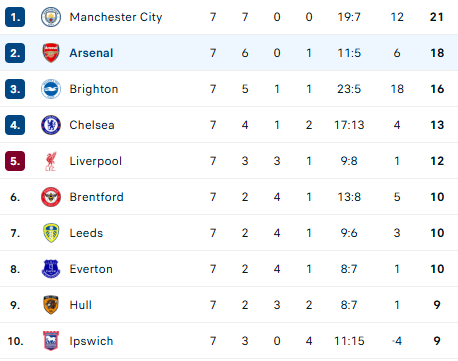Click the Leeds club crest
The image size is (458, 361).
[x=51, y=233]
